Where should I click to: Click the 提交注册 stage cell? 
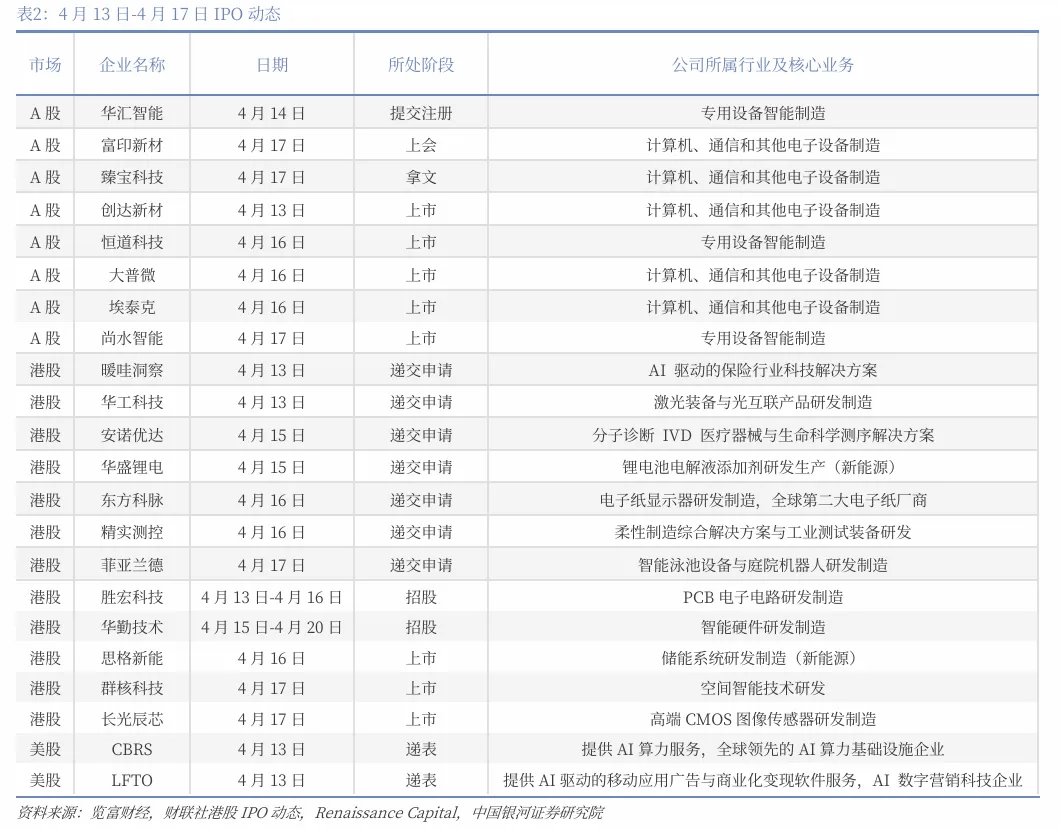tap(421, 113)
